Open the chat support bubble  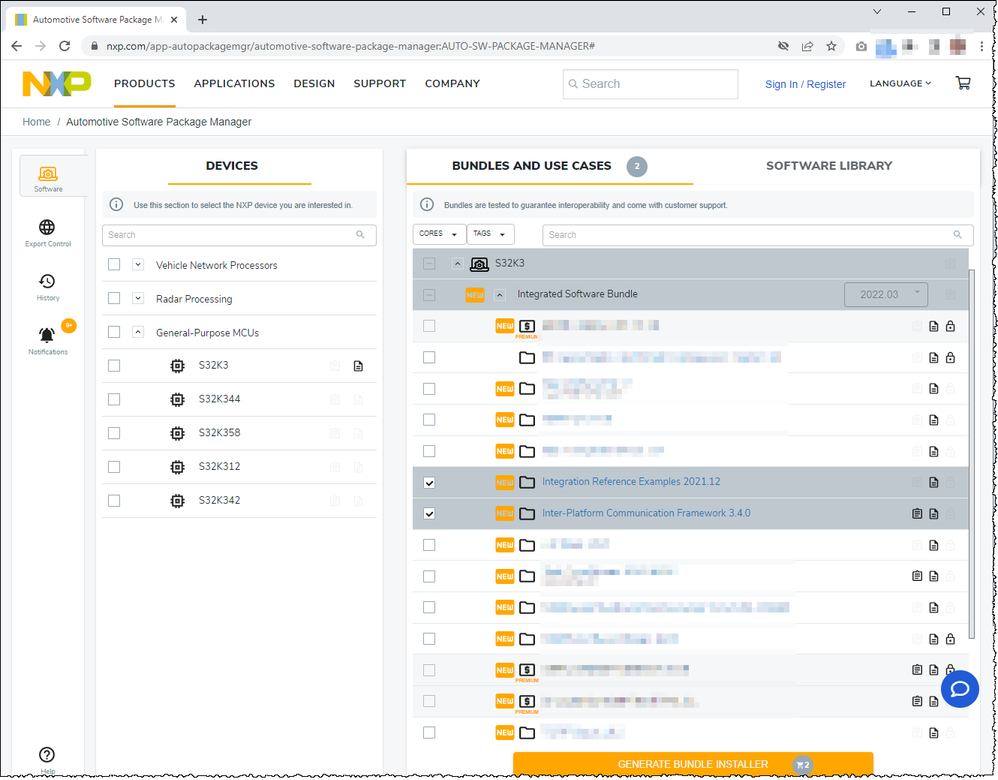coord(959,689)
